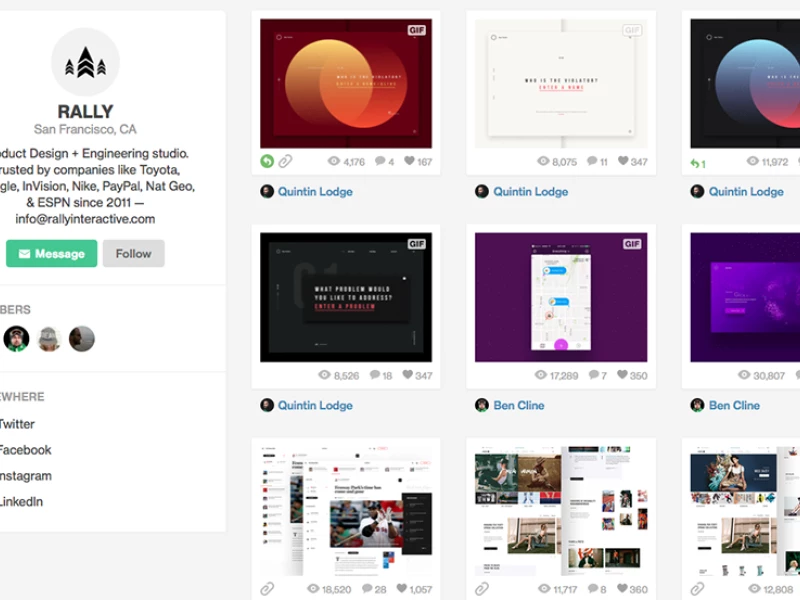Open the blue-red circle shot on dark background
Screen dimensions: 800x600
tap(745, 84)
